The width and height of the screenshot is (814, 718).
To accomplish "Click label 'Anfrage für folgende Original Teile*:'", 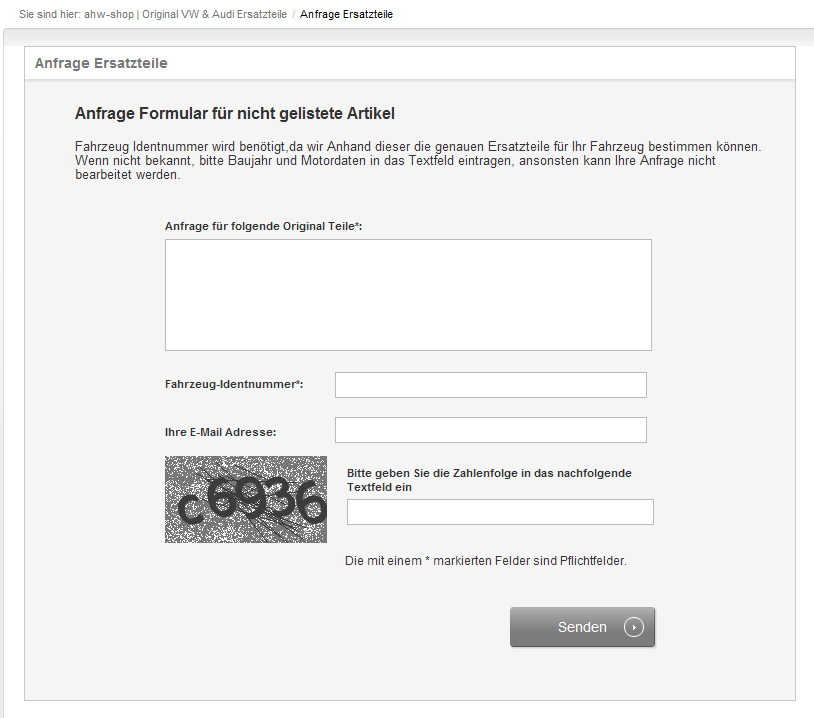I will [263, 226].
